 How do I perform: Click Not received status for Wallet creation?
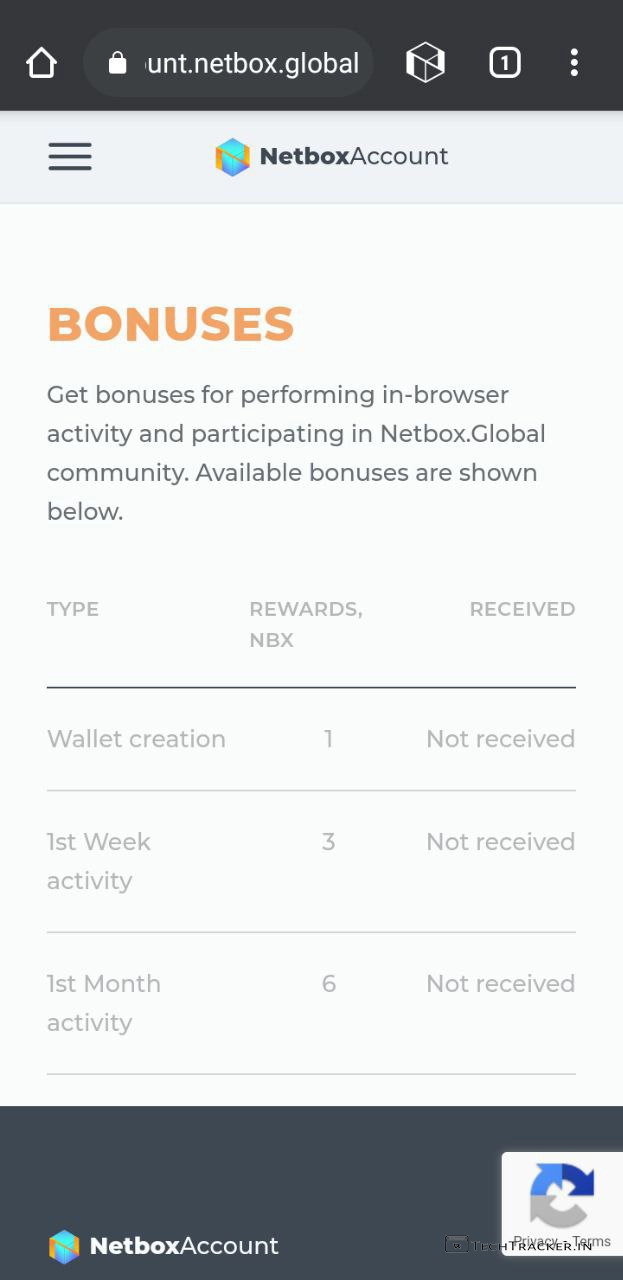pos(500,739)
